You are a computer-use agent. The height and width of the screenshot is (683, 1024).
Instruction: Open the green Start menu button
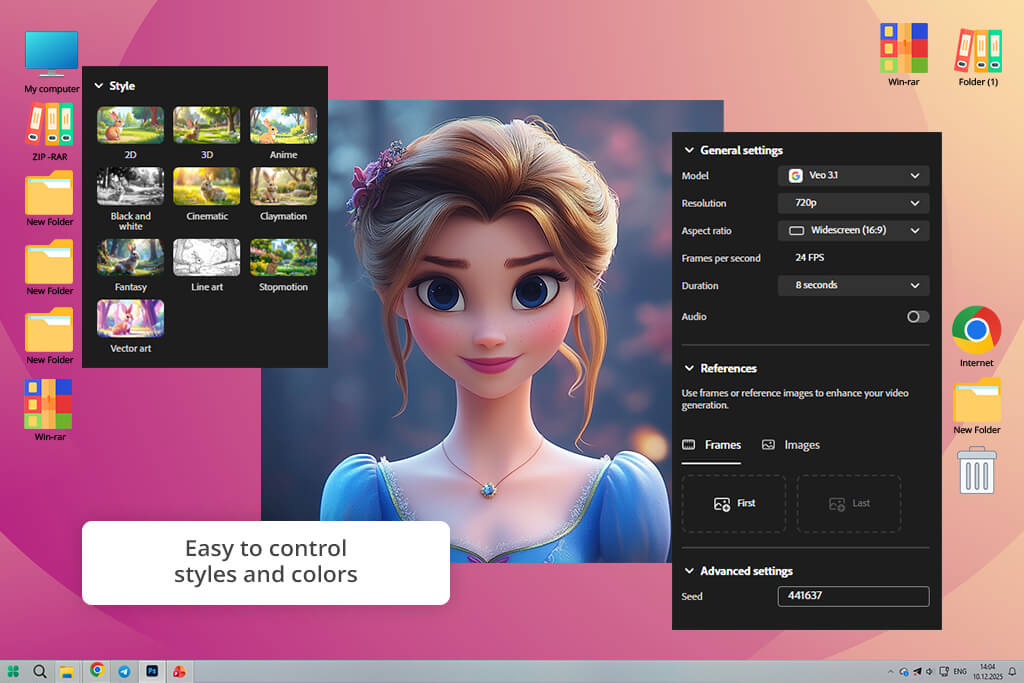(x=12, y=671)
